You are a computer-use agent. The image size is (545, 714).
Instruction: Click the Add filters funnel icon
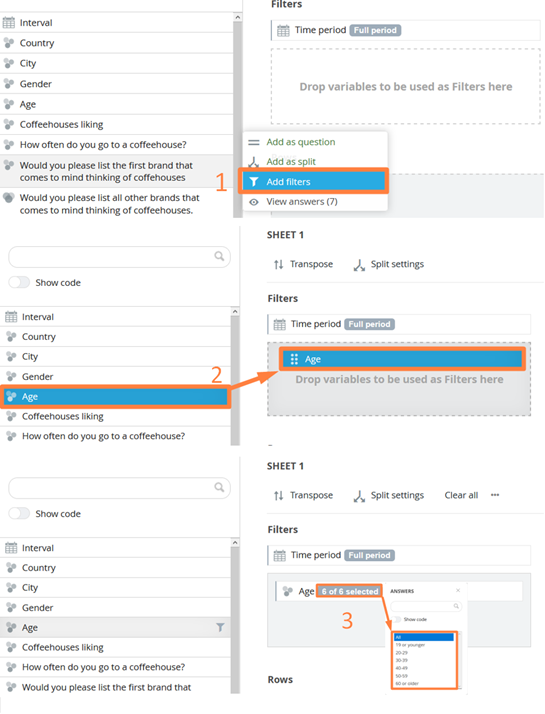pos(254,182)
